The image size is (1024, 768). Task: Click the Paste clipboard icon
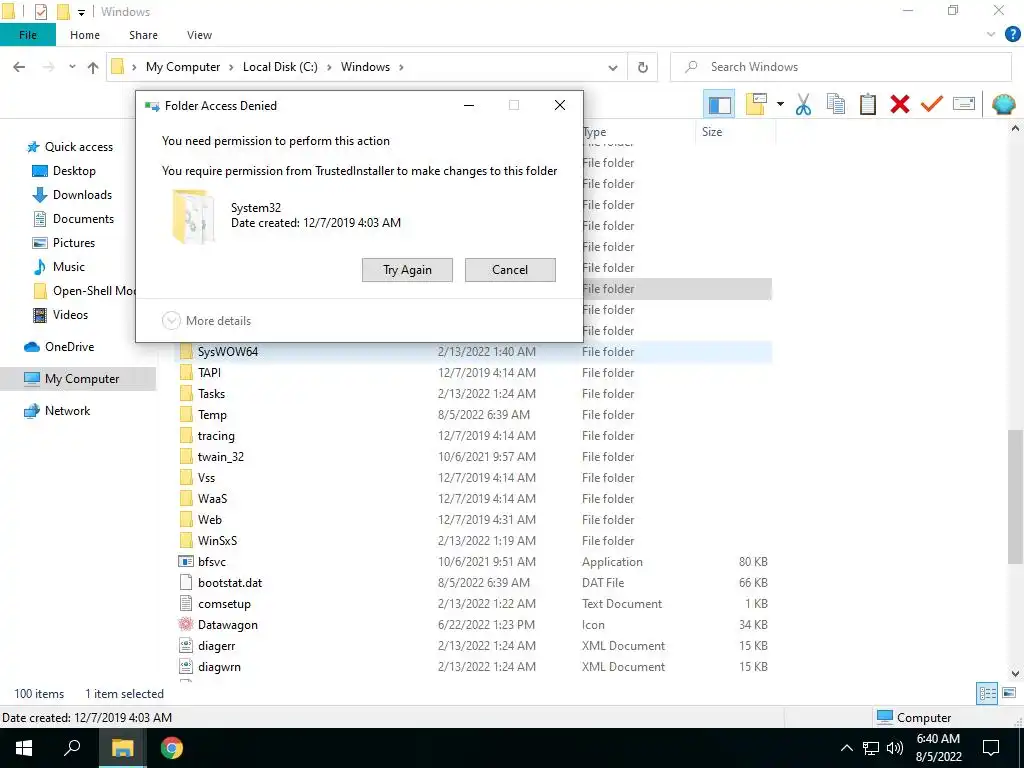click(x=868, y=104)
